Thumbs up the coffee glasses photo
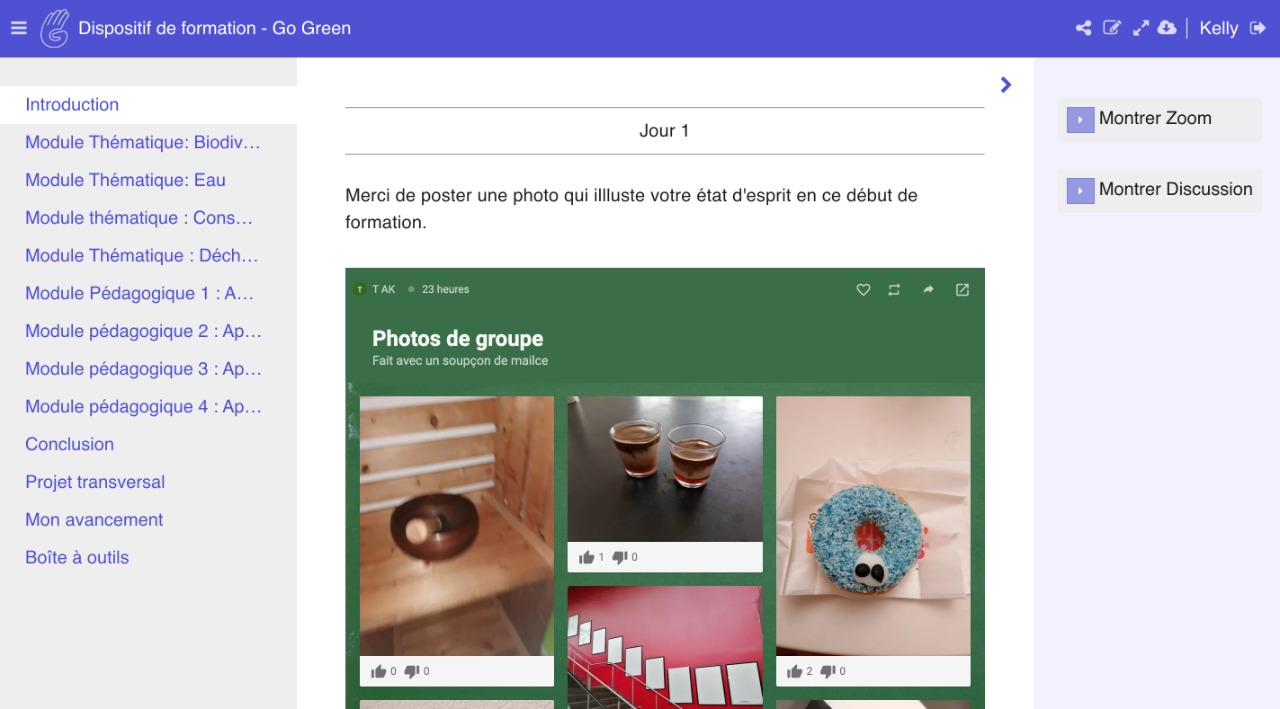This screenshot has height=709, width=1280. coord(586,557)
